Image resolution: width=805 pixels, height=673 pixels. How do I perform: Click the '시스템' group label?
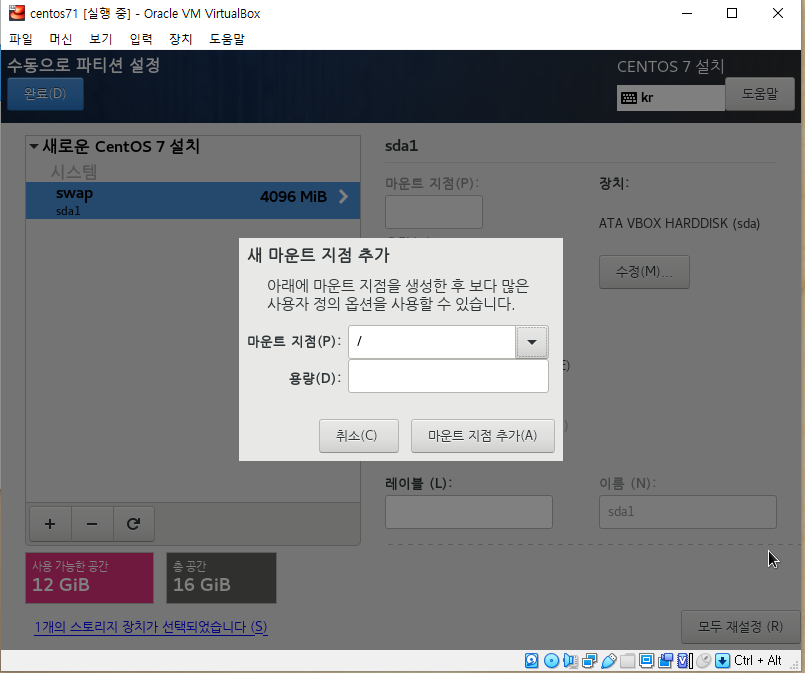pyautogui.click(x=74, y=171)
